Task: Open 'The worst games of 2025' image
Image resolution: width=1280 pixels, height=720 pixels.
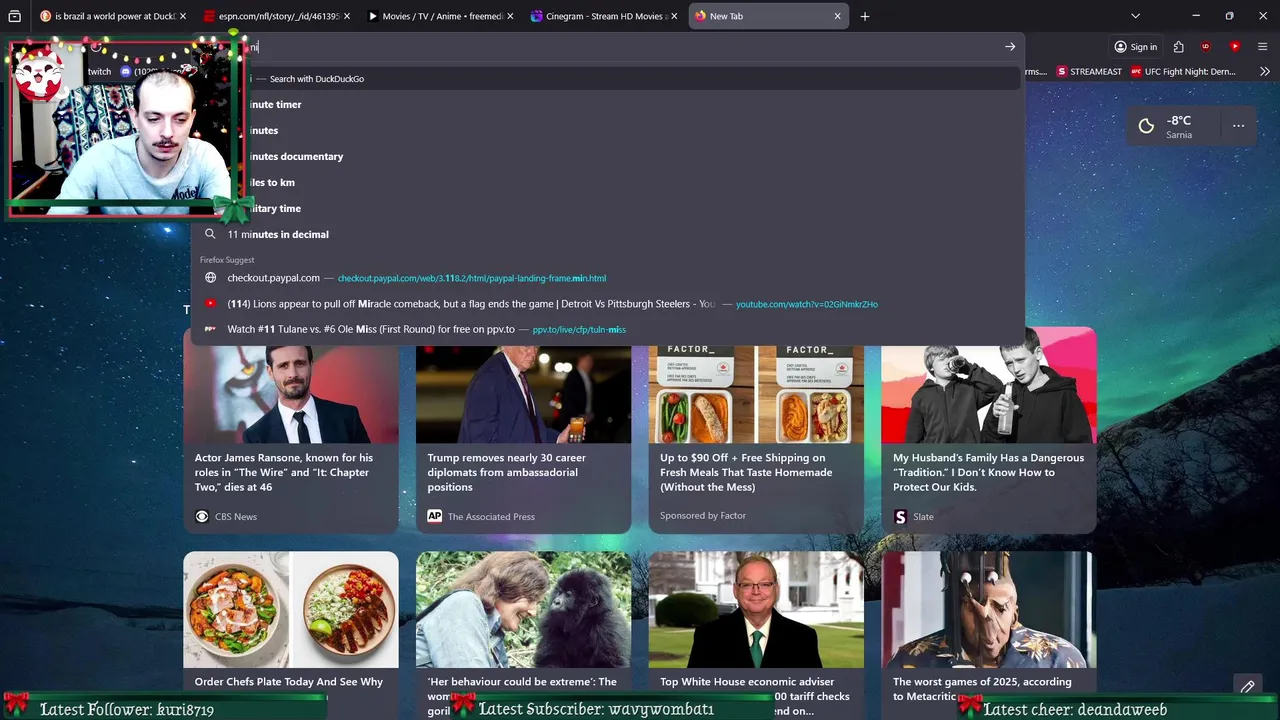Action: click(x=988, y=610)
